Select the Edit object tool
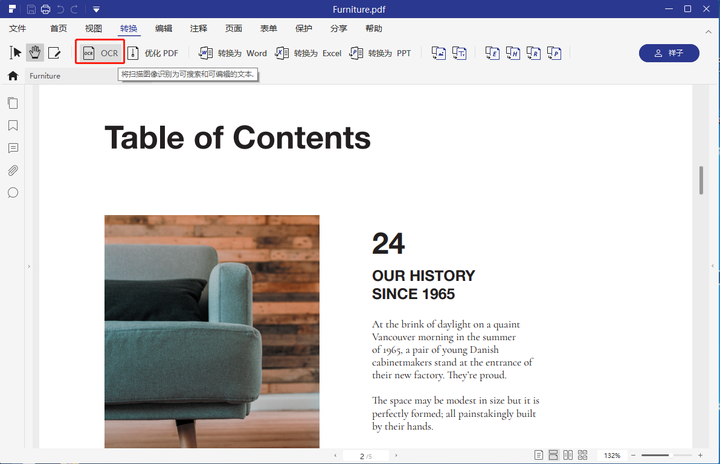 click(54, 53)
